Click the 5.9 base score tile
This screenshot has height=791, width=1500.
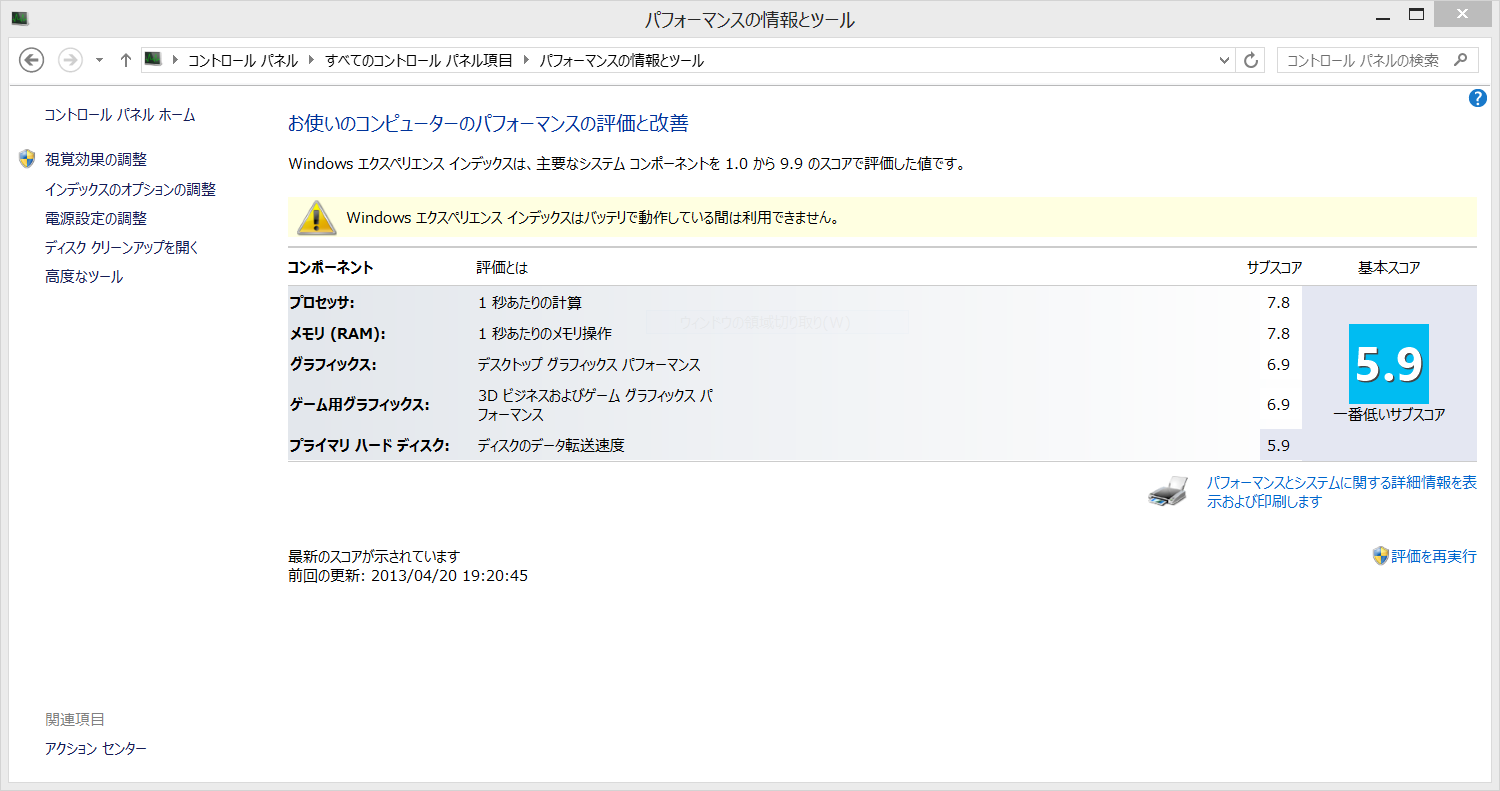pos(1389,364)
